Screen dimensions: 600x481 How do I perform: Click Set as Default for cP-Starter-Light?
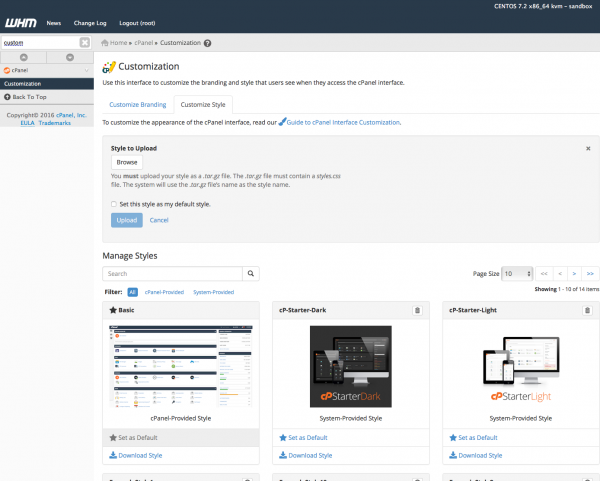(x=478, y=437)
